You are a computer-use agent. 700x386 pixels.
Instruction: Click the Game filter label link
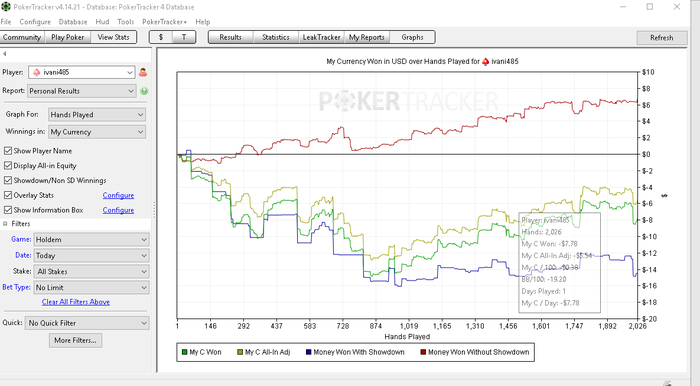click(21, 239)
